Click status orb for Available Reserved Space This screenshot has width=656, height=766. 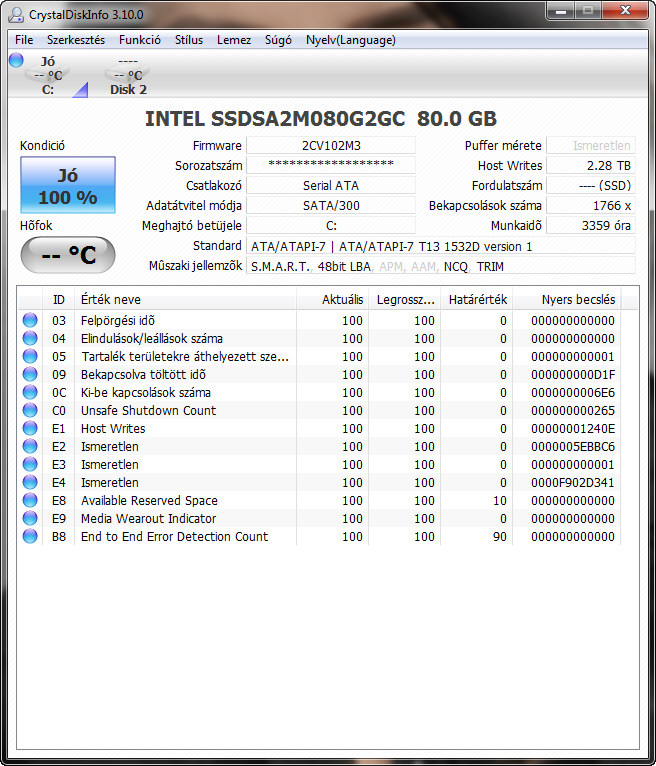[x=30, y=500]
